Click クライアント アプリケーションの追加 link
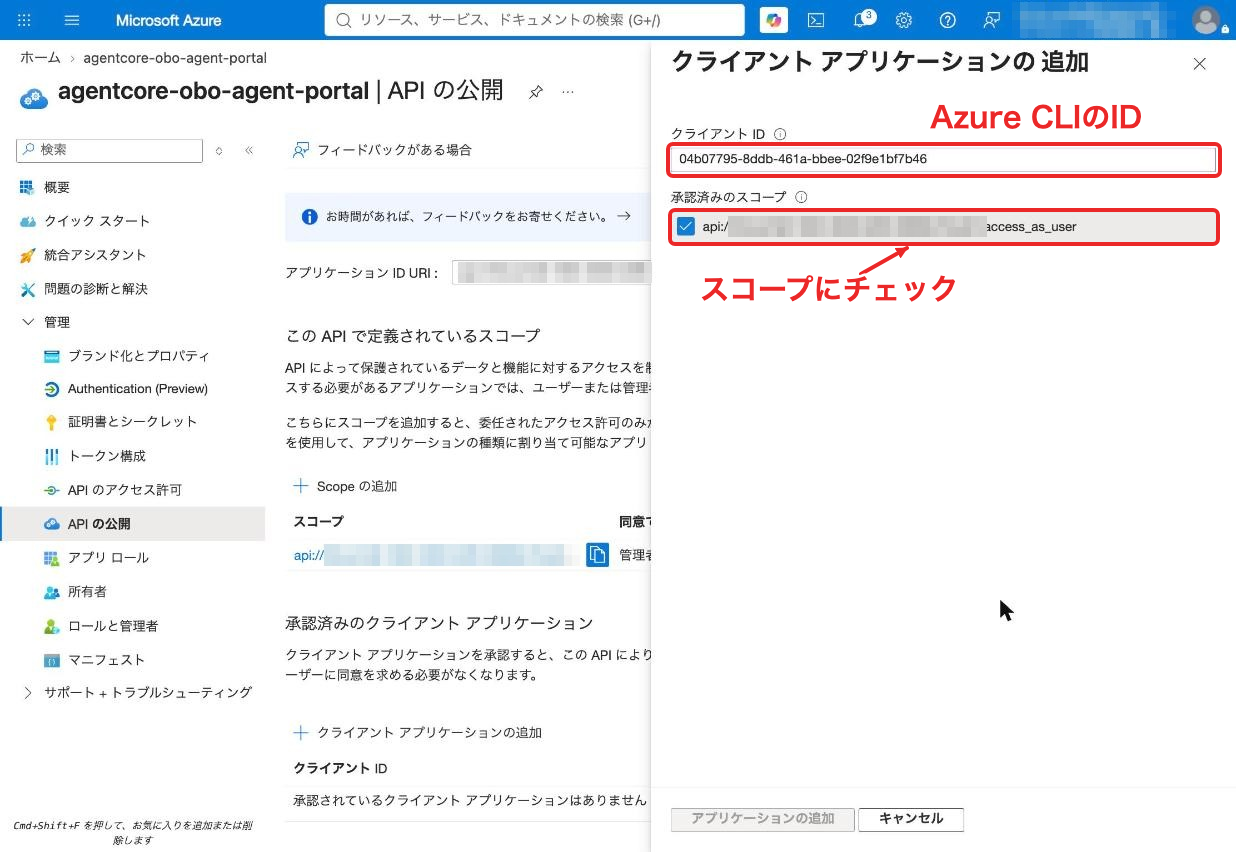Image resolution: width=1236 pixels, height=852 pixels. click(x=417, y=733)
